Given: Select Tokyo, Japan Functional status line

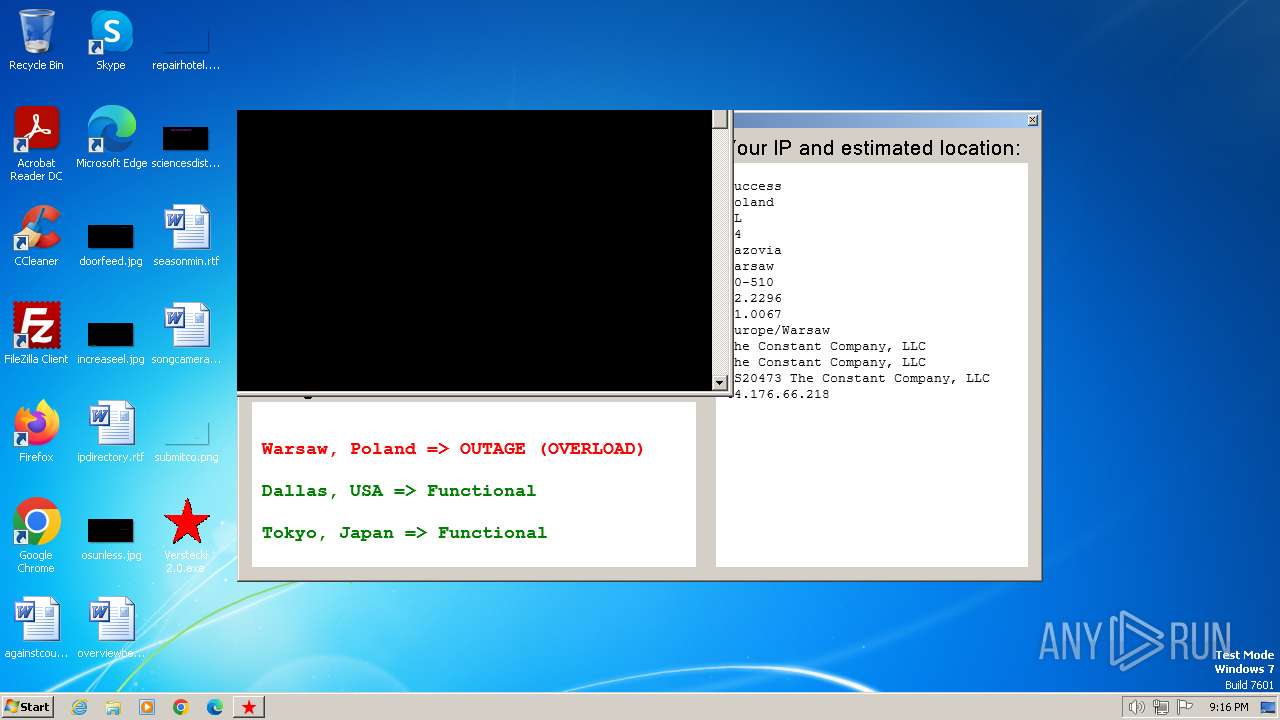Looking at the screenshot, I should click(x=404, y=533).
